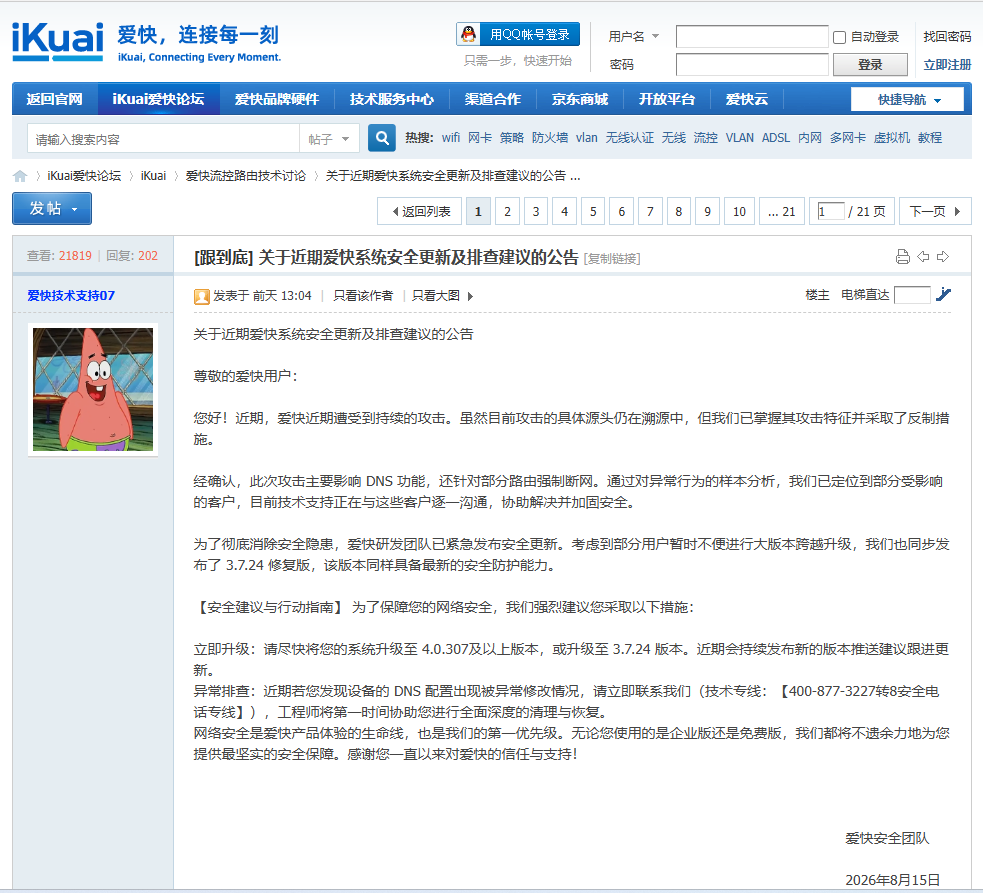Click the elevator jump-to-floor icon
Screen dimensions: 983x893
943,294
